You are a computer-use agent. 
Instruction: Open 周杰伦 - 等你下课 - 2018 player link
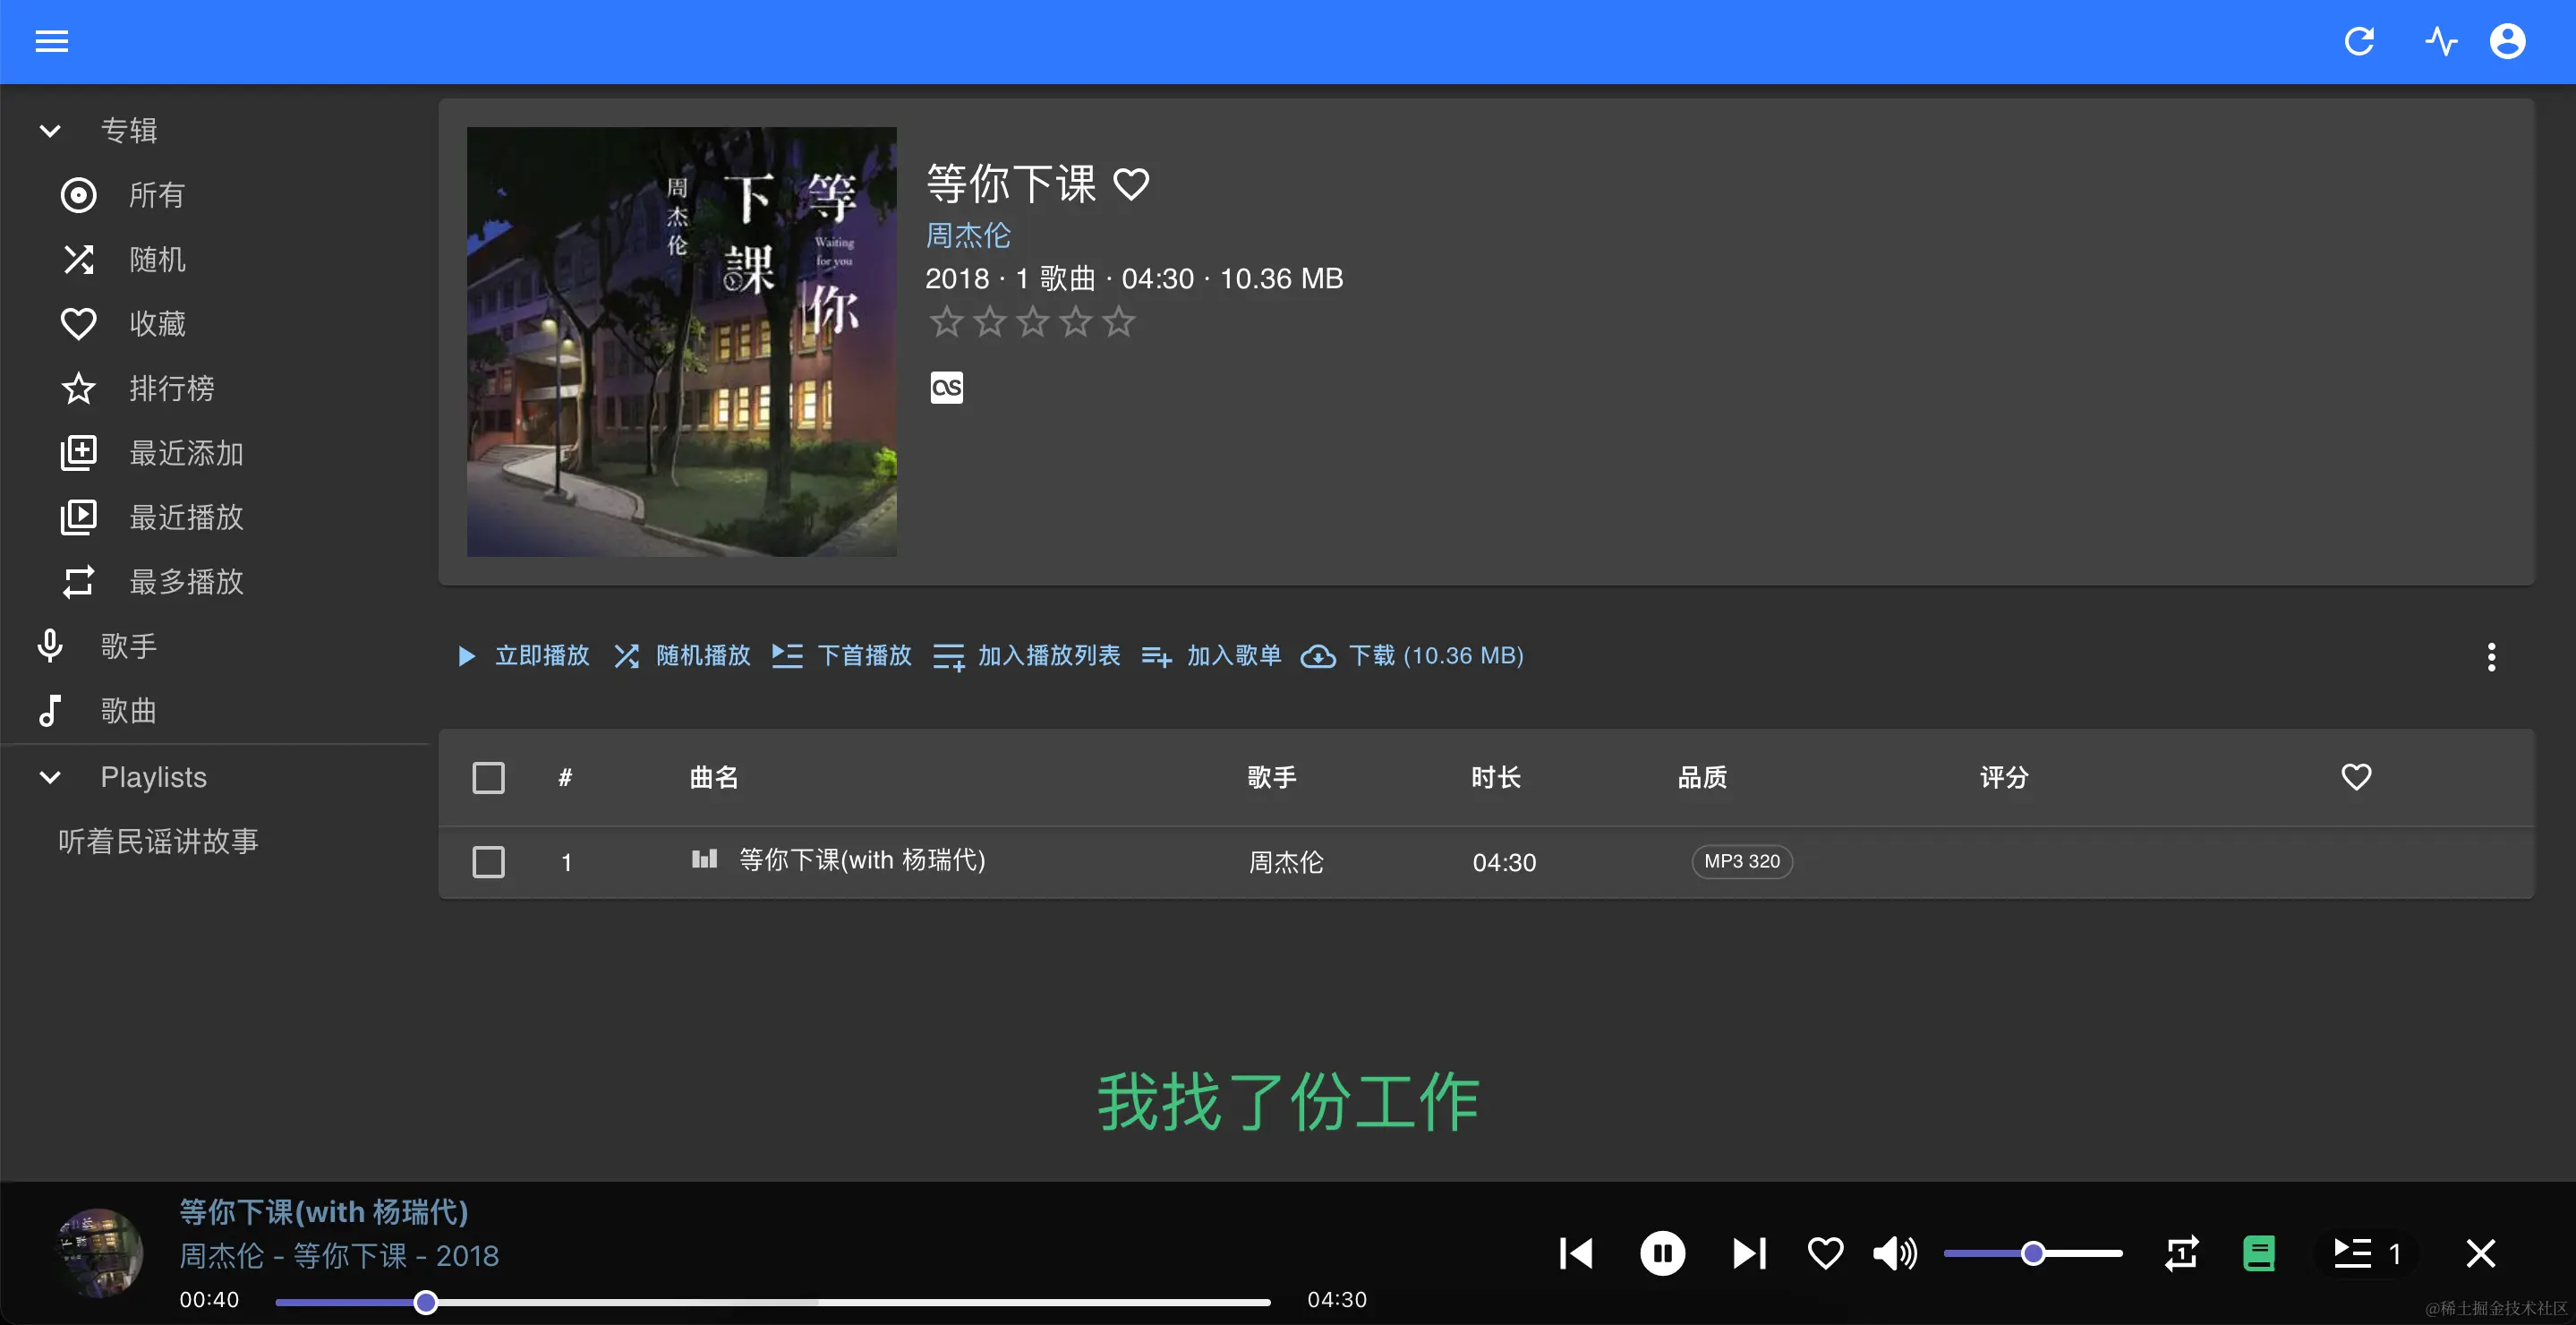(x=339, y=1256)
